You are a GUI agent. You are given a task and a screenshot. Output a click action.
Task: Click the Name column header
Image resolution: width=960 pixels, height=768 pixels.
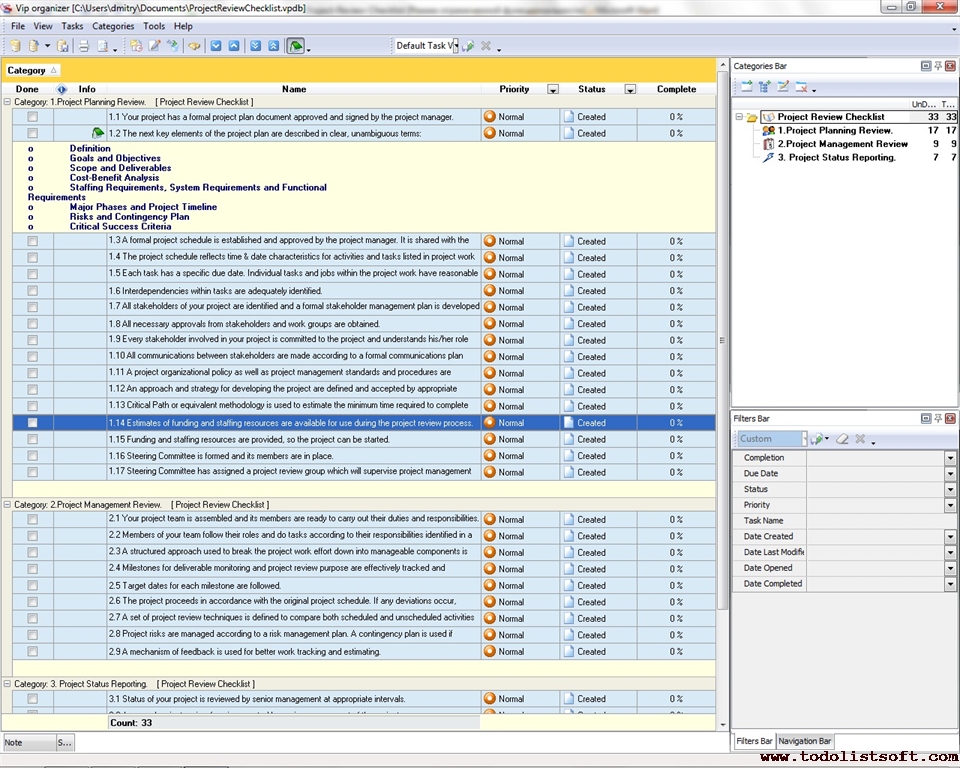click(293, 89)
